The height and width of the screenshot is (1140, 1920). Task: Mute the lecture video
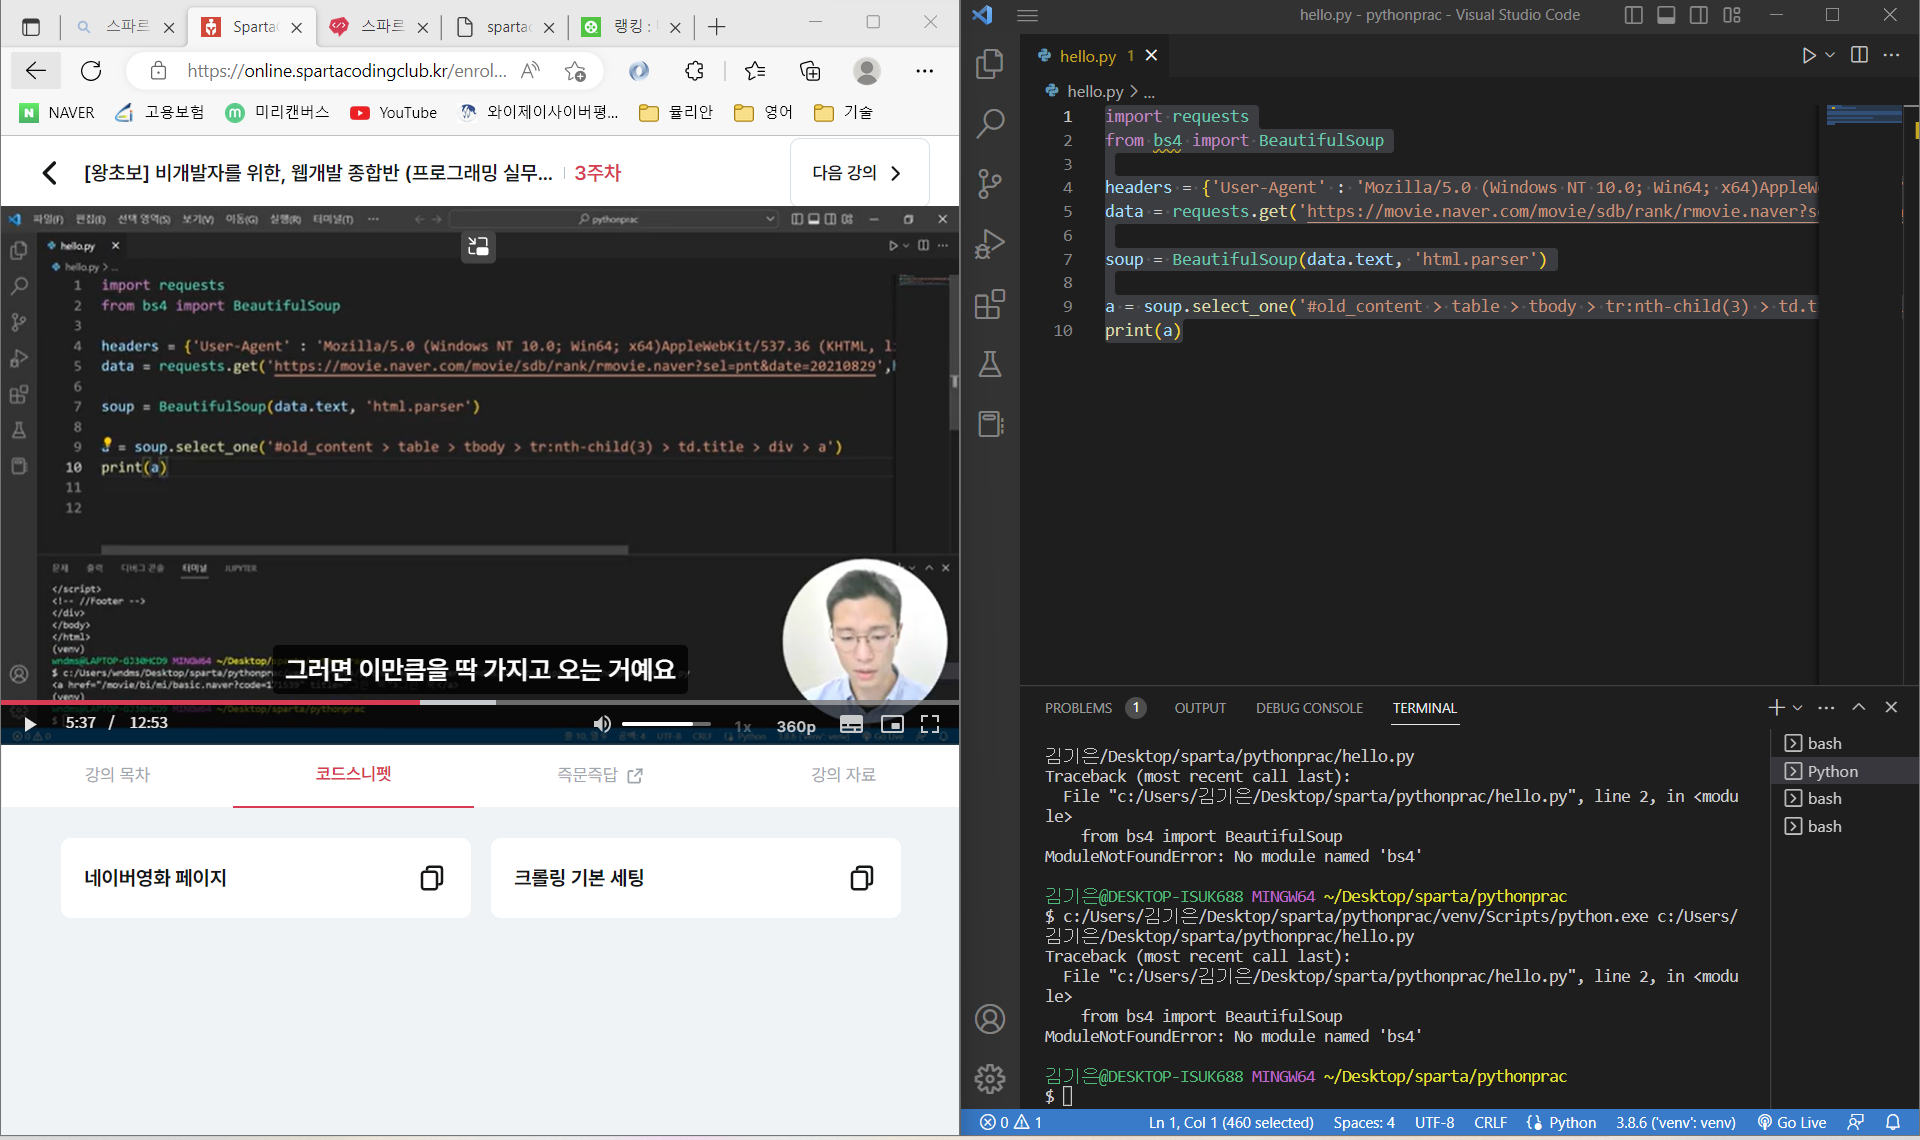tap(601, 724)
